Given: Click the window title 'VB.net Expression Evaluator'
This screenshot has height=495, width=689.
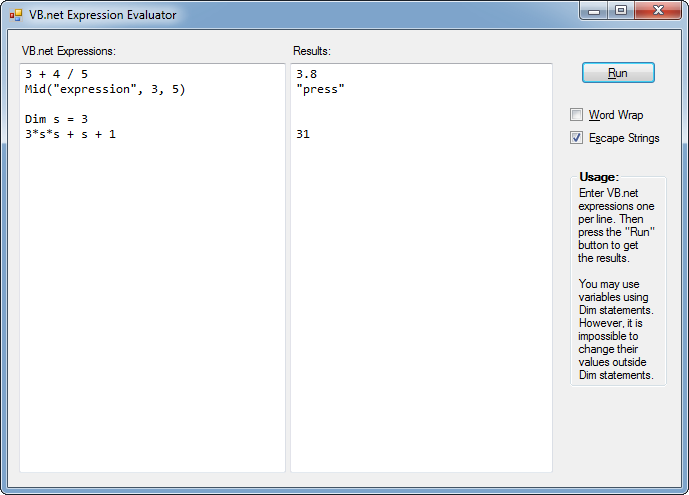Looking at the screenshot, I should 103,15.
